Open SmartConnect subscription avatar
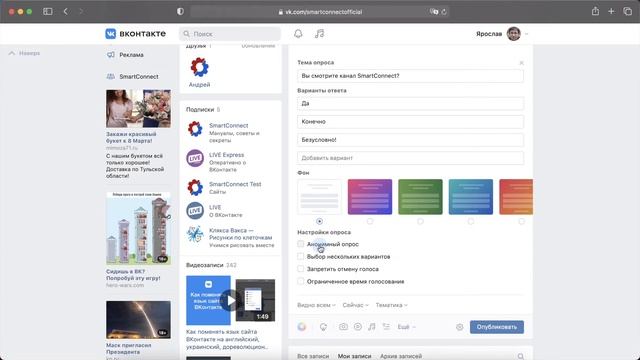640x360 pixels. tap(195, 129)
